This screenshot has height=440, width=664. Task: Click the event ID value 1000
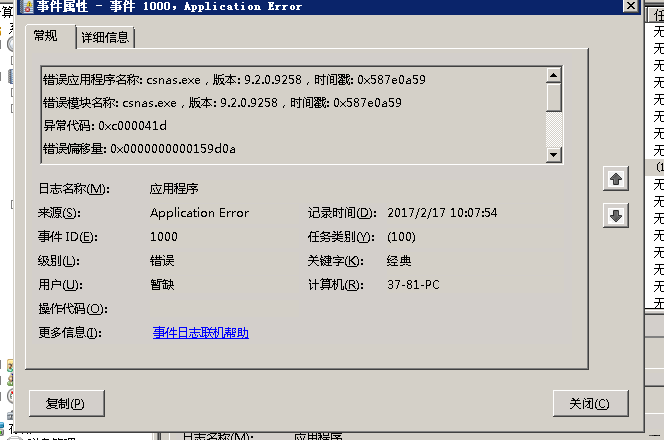(164, 237)
